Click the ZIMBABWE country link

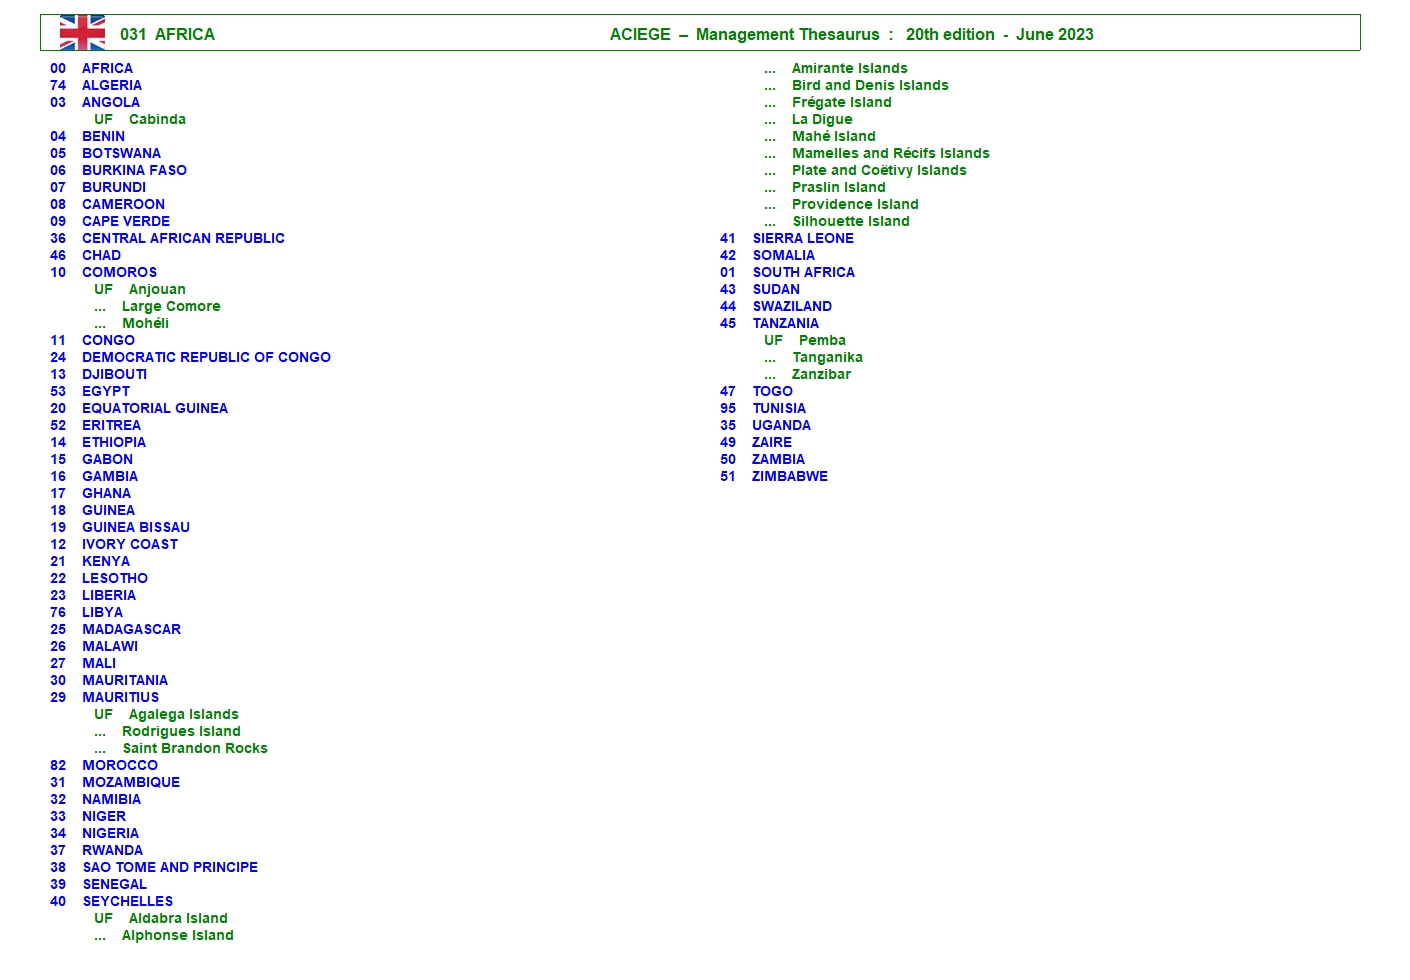click(x=789, y=476)
